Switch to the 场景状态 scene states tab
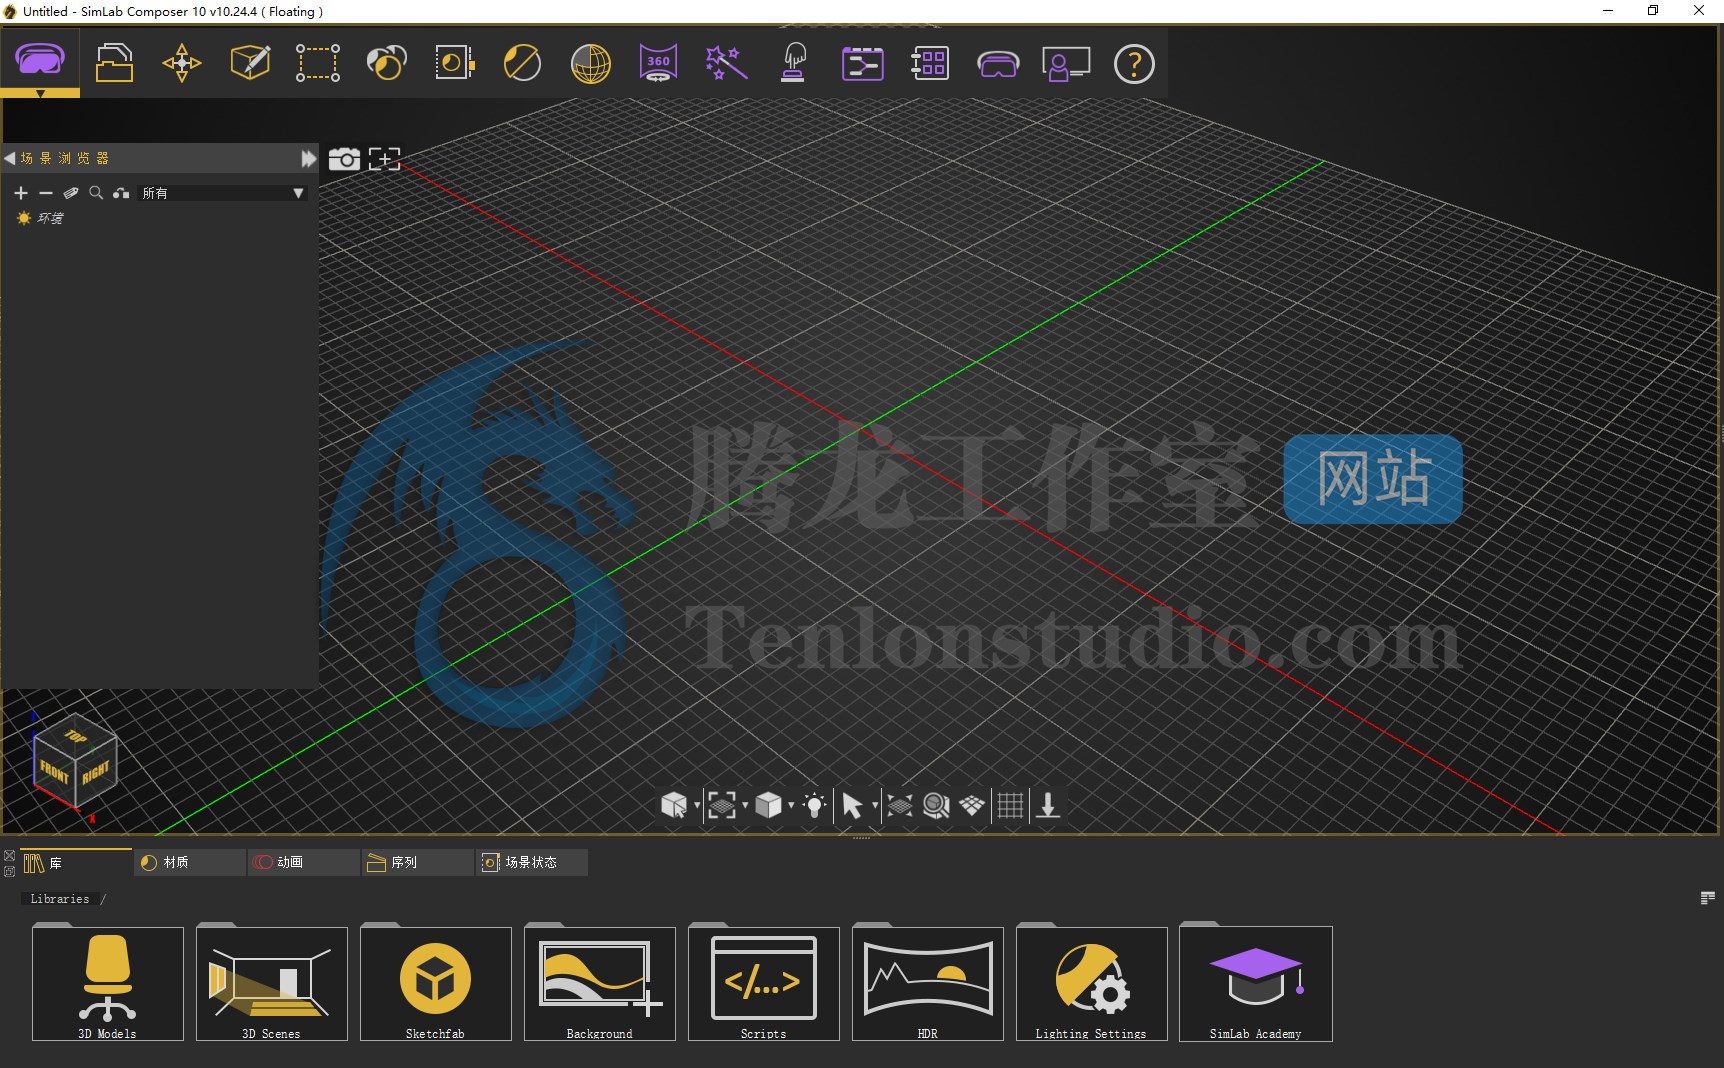1724x1068 pixels. pos(532,862)
